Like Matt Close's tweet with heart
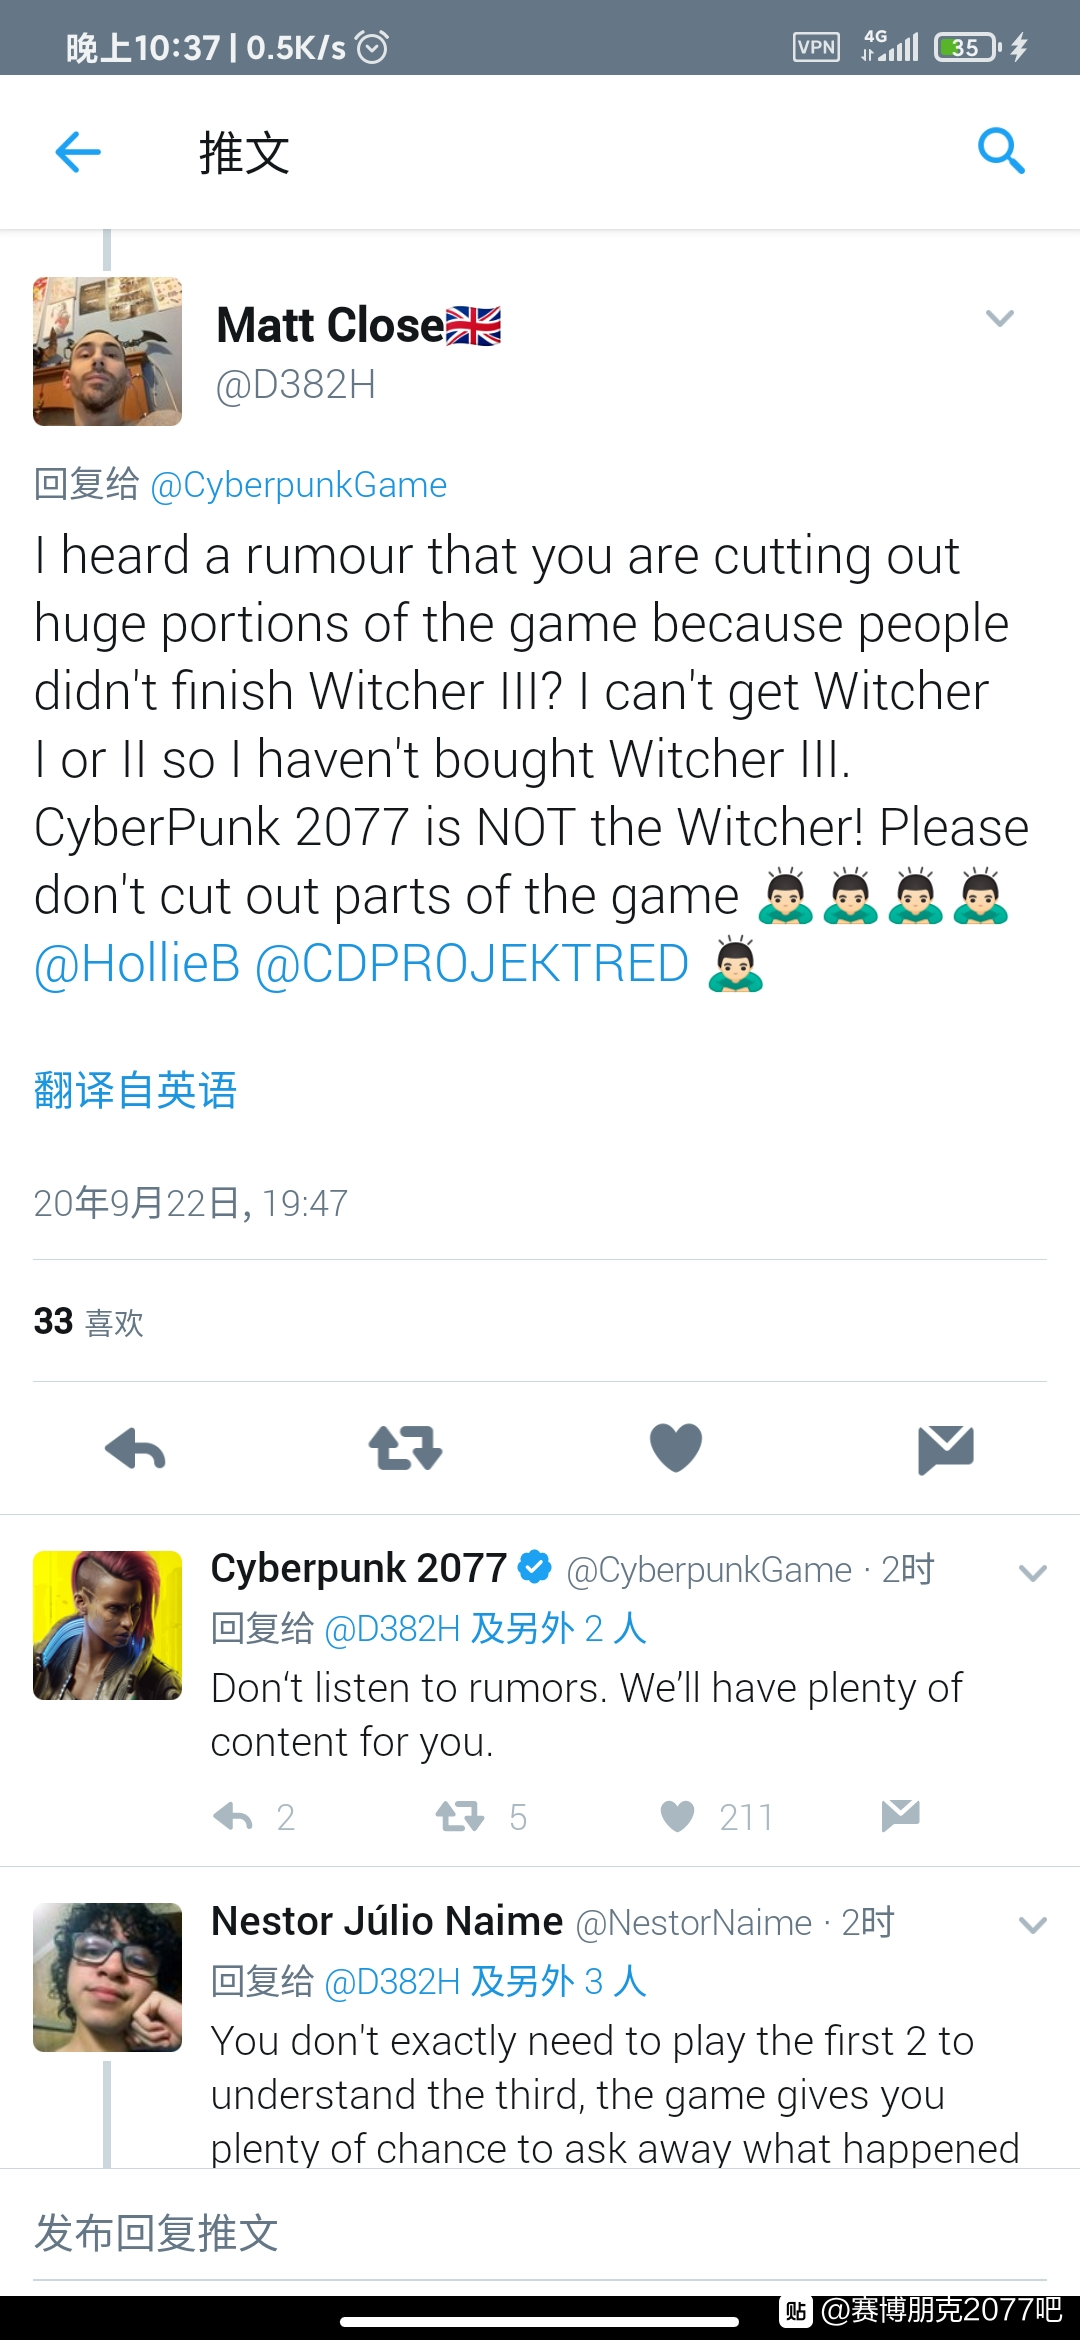Screen dimensions: 1080x2340 point(676,1448)
